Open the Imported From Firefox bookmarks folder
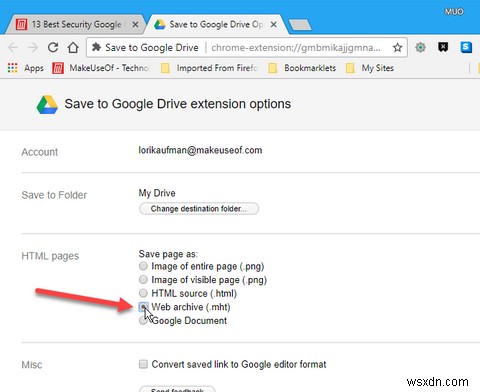 [x=209, y=68]
